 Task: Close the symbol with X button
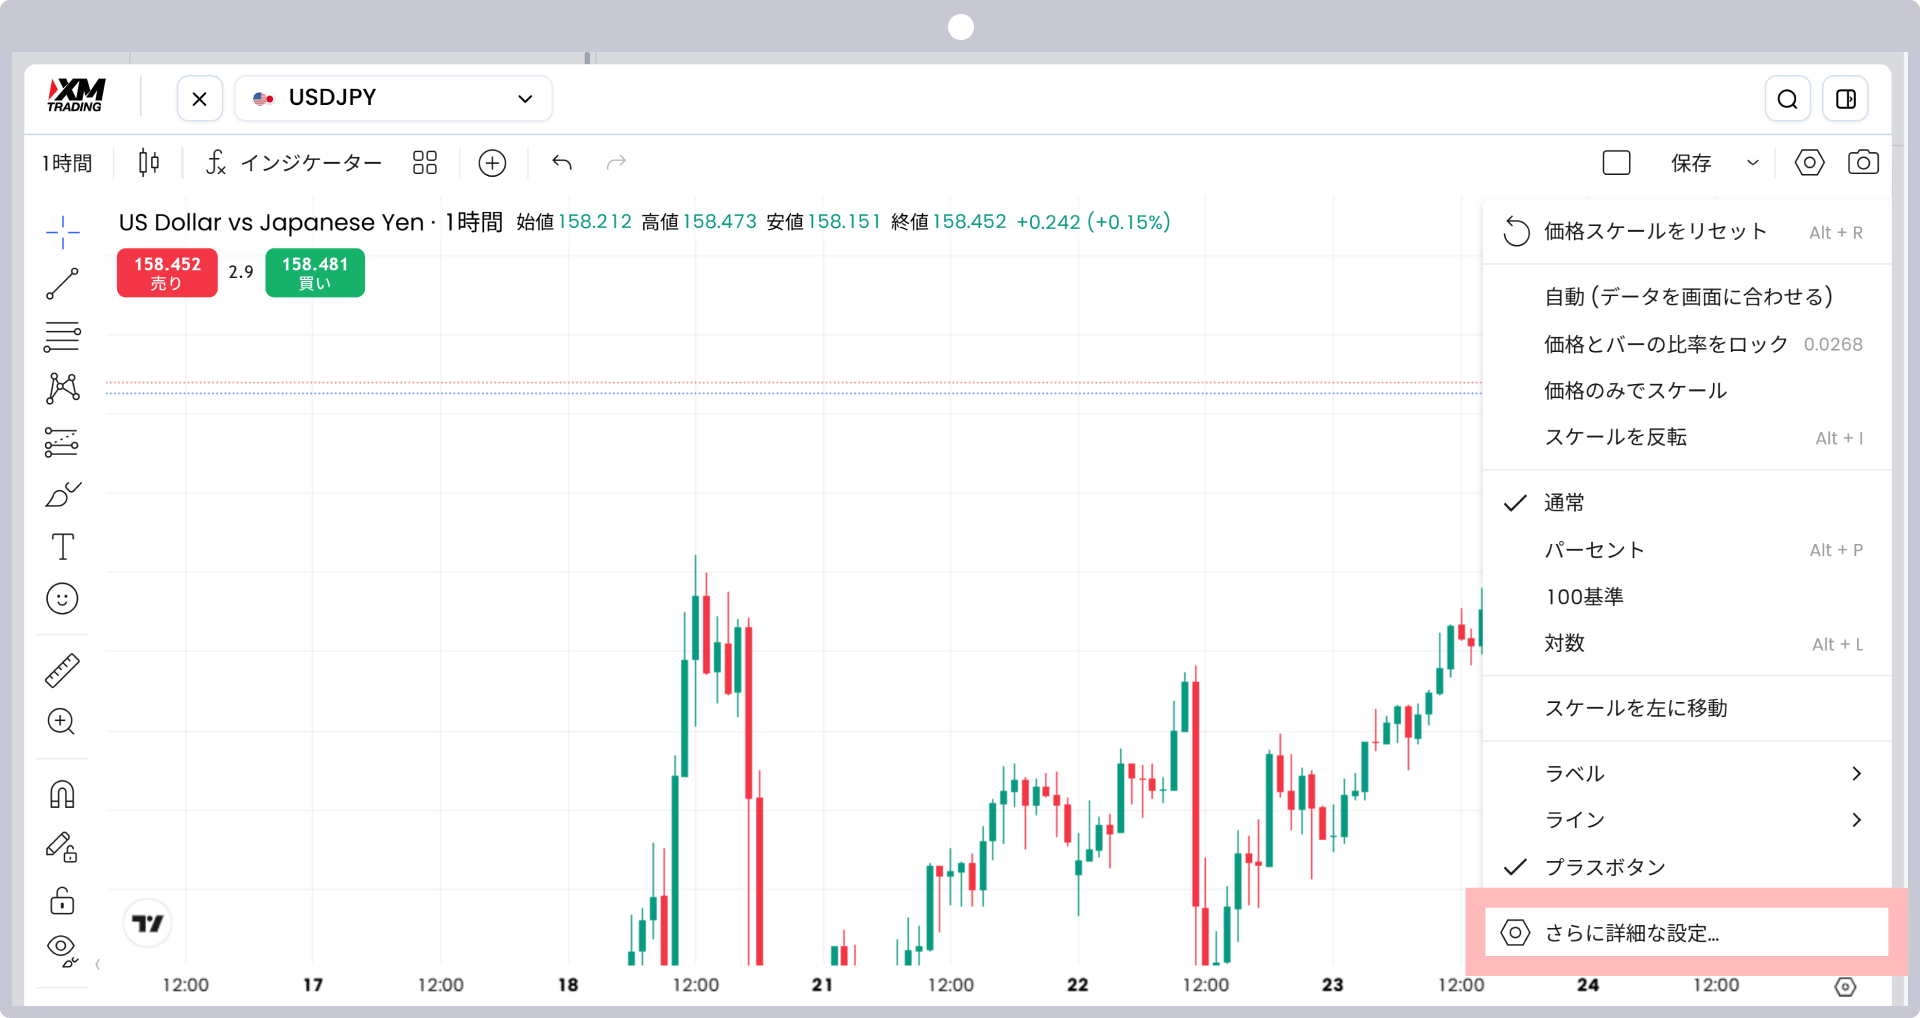(x=200, y=98)
